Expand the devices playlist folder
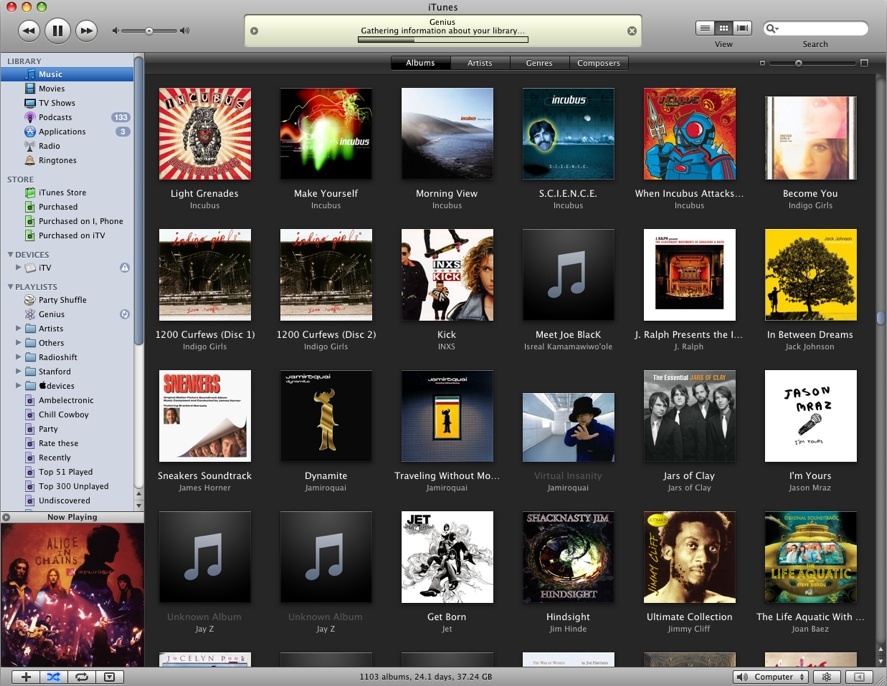The height and width of the screenshot is (686, 887). point(18,385)
